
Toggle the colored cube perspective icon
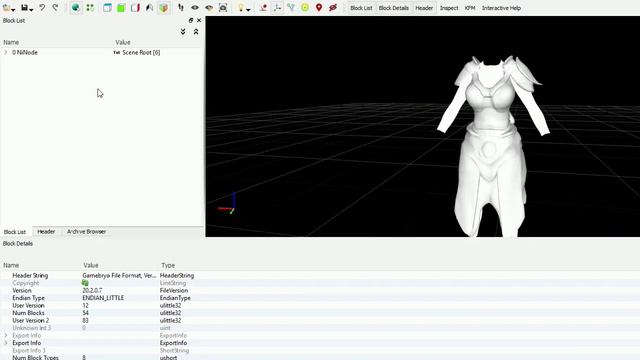point(164,8)
